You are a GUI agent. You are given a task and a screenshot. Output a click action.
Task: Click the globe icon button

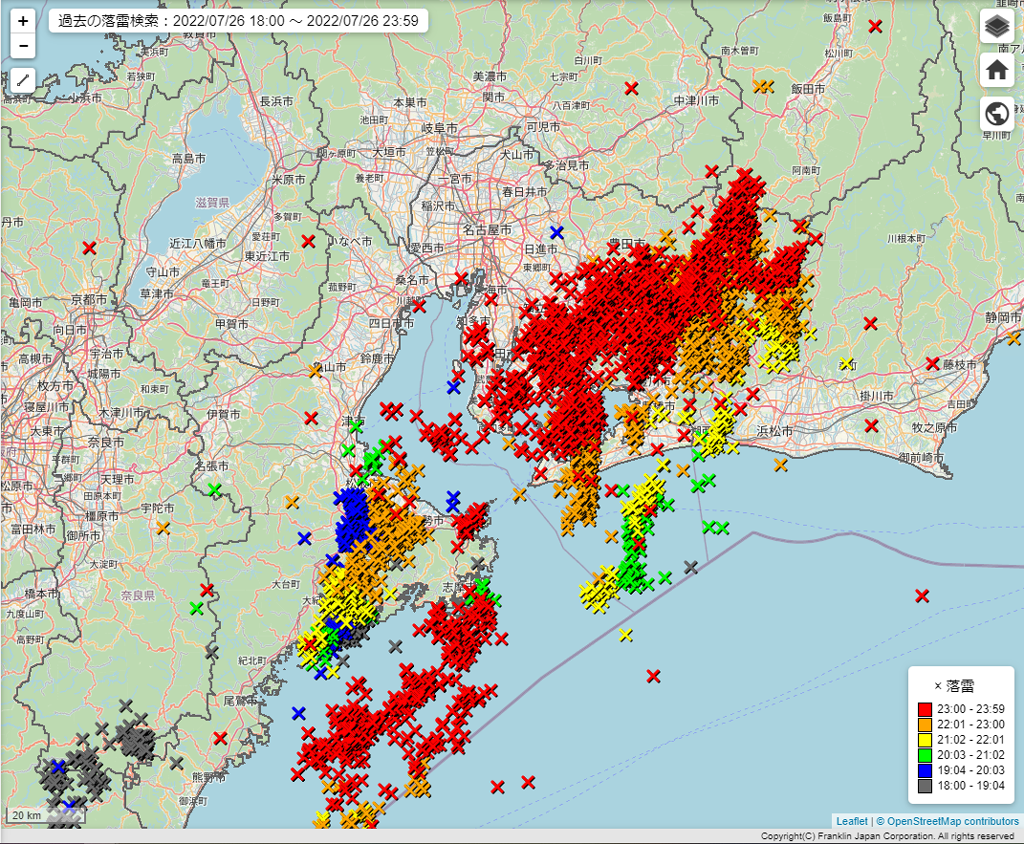[x=996, y=113]
